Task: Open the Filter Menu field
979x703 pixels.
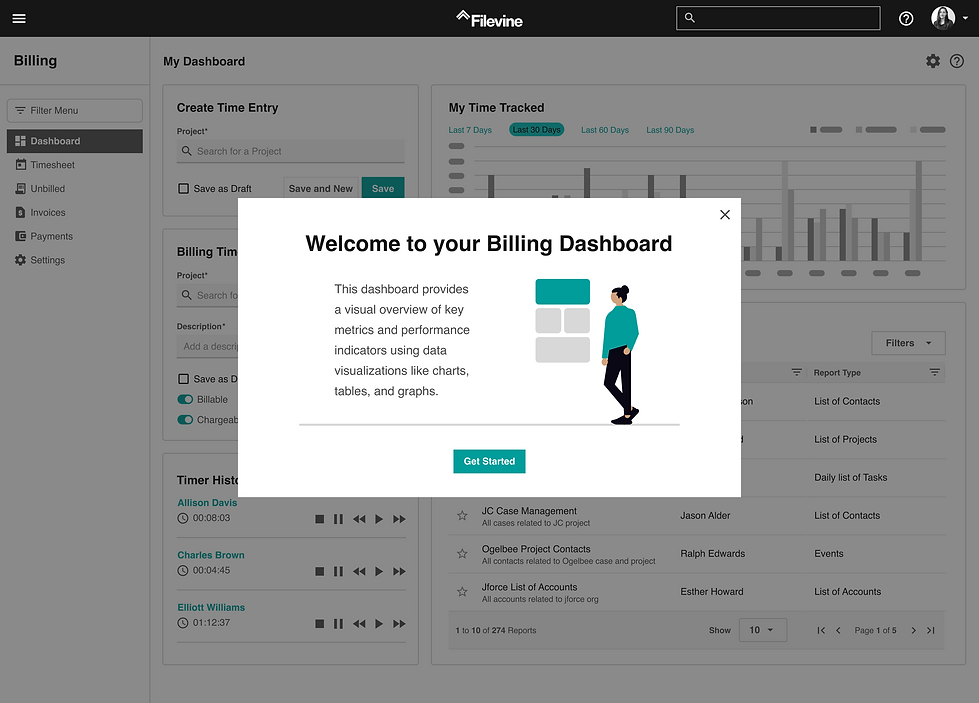Action: point(75,111)
